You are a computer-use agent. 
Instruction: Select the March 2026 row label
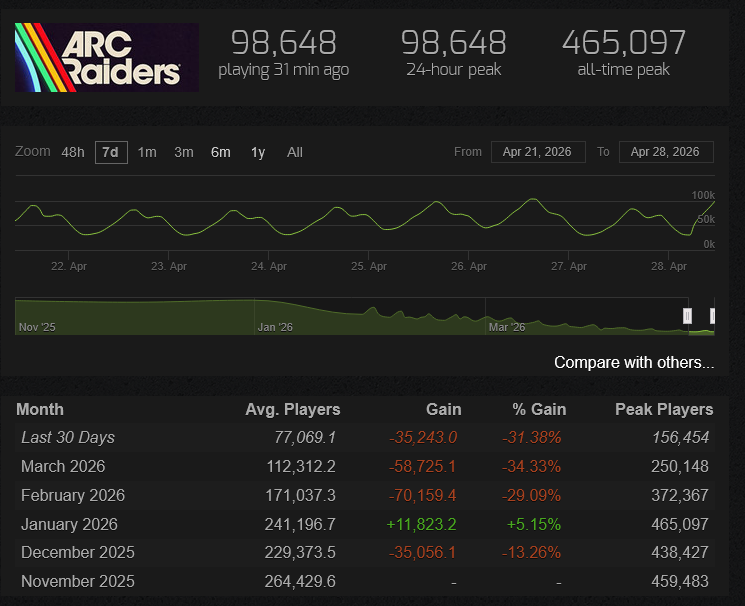(x=63, y=466)
